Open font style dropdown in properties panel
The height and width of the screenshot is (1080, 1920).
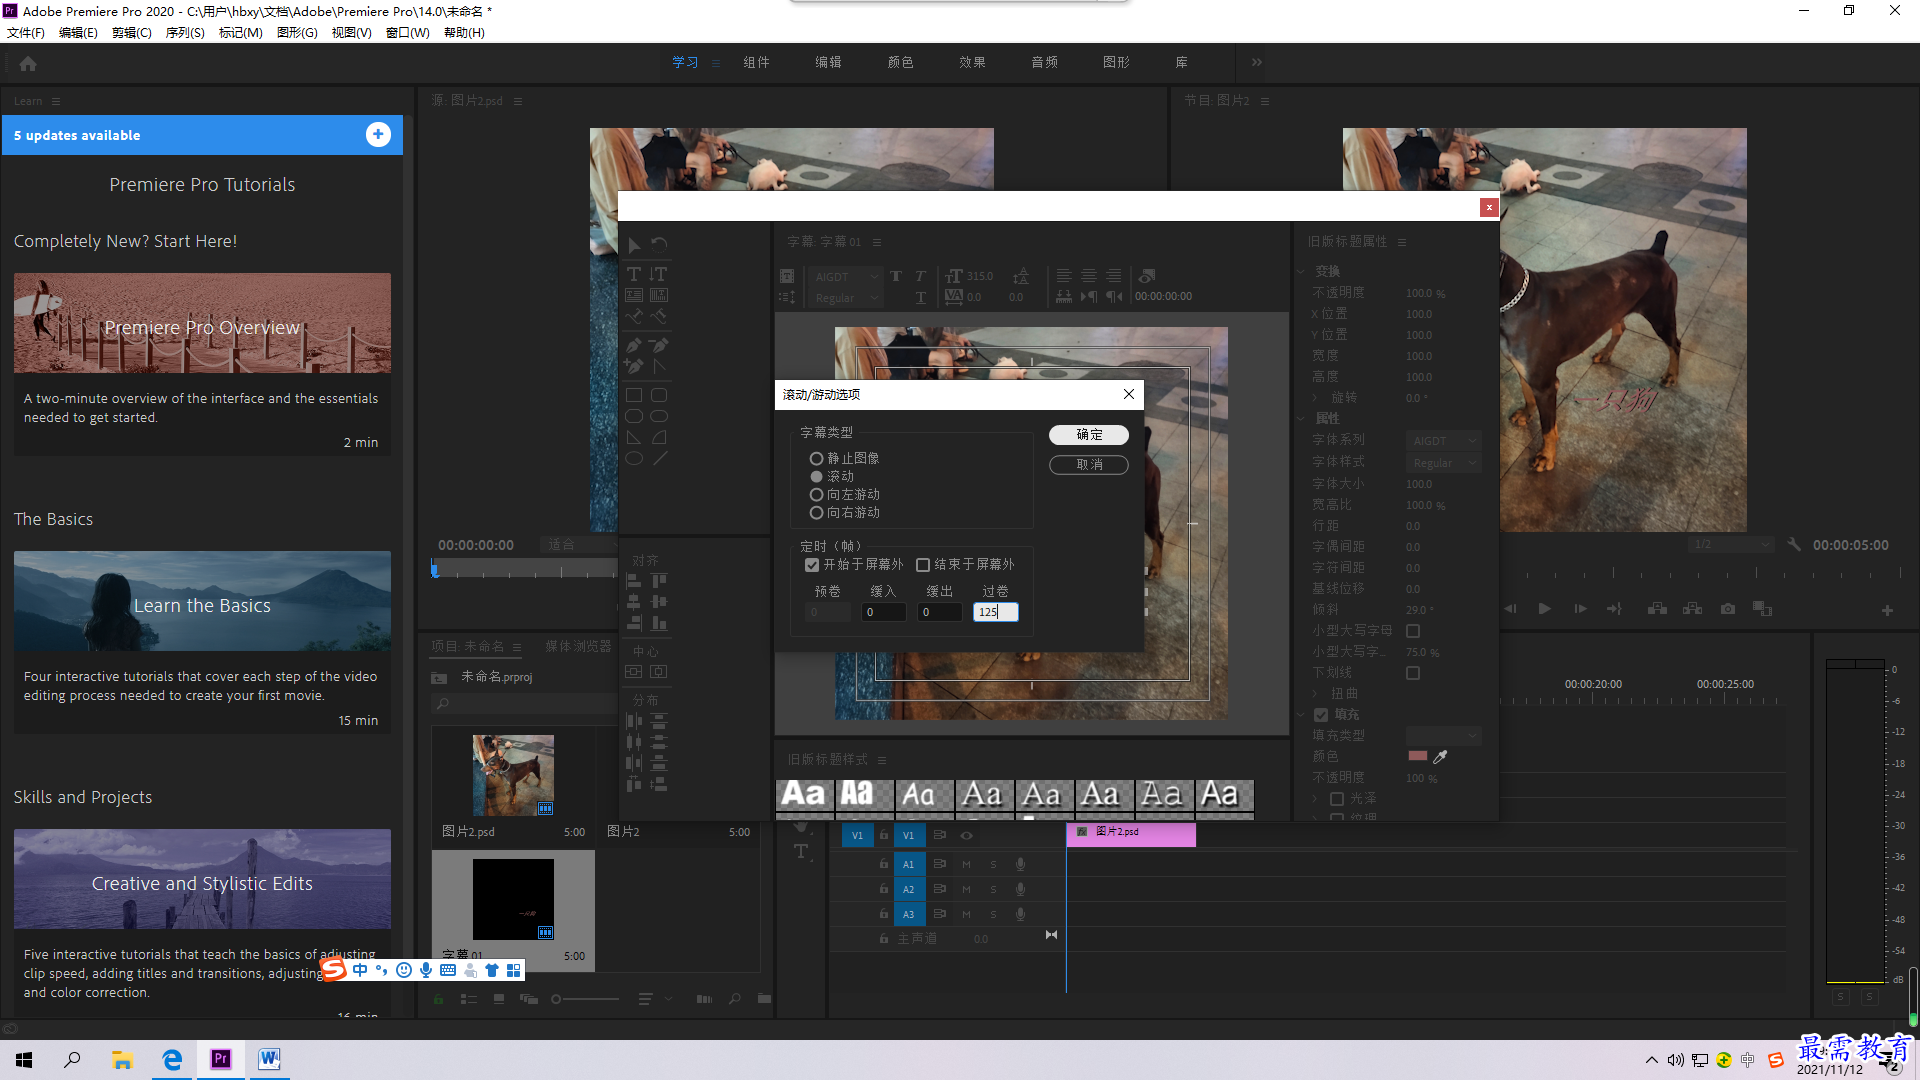1443,463
